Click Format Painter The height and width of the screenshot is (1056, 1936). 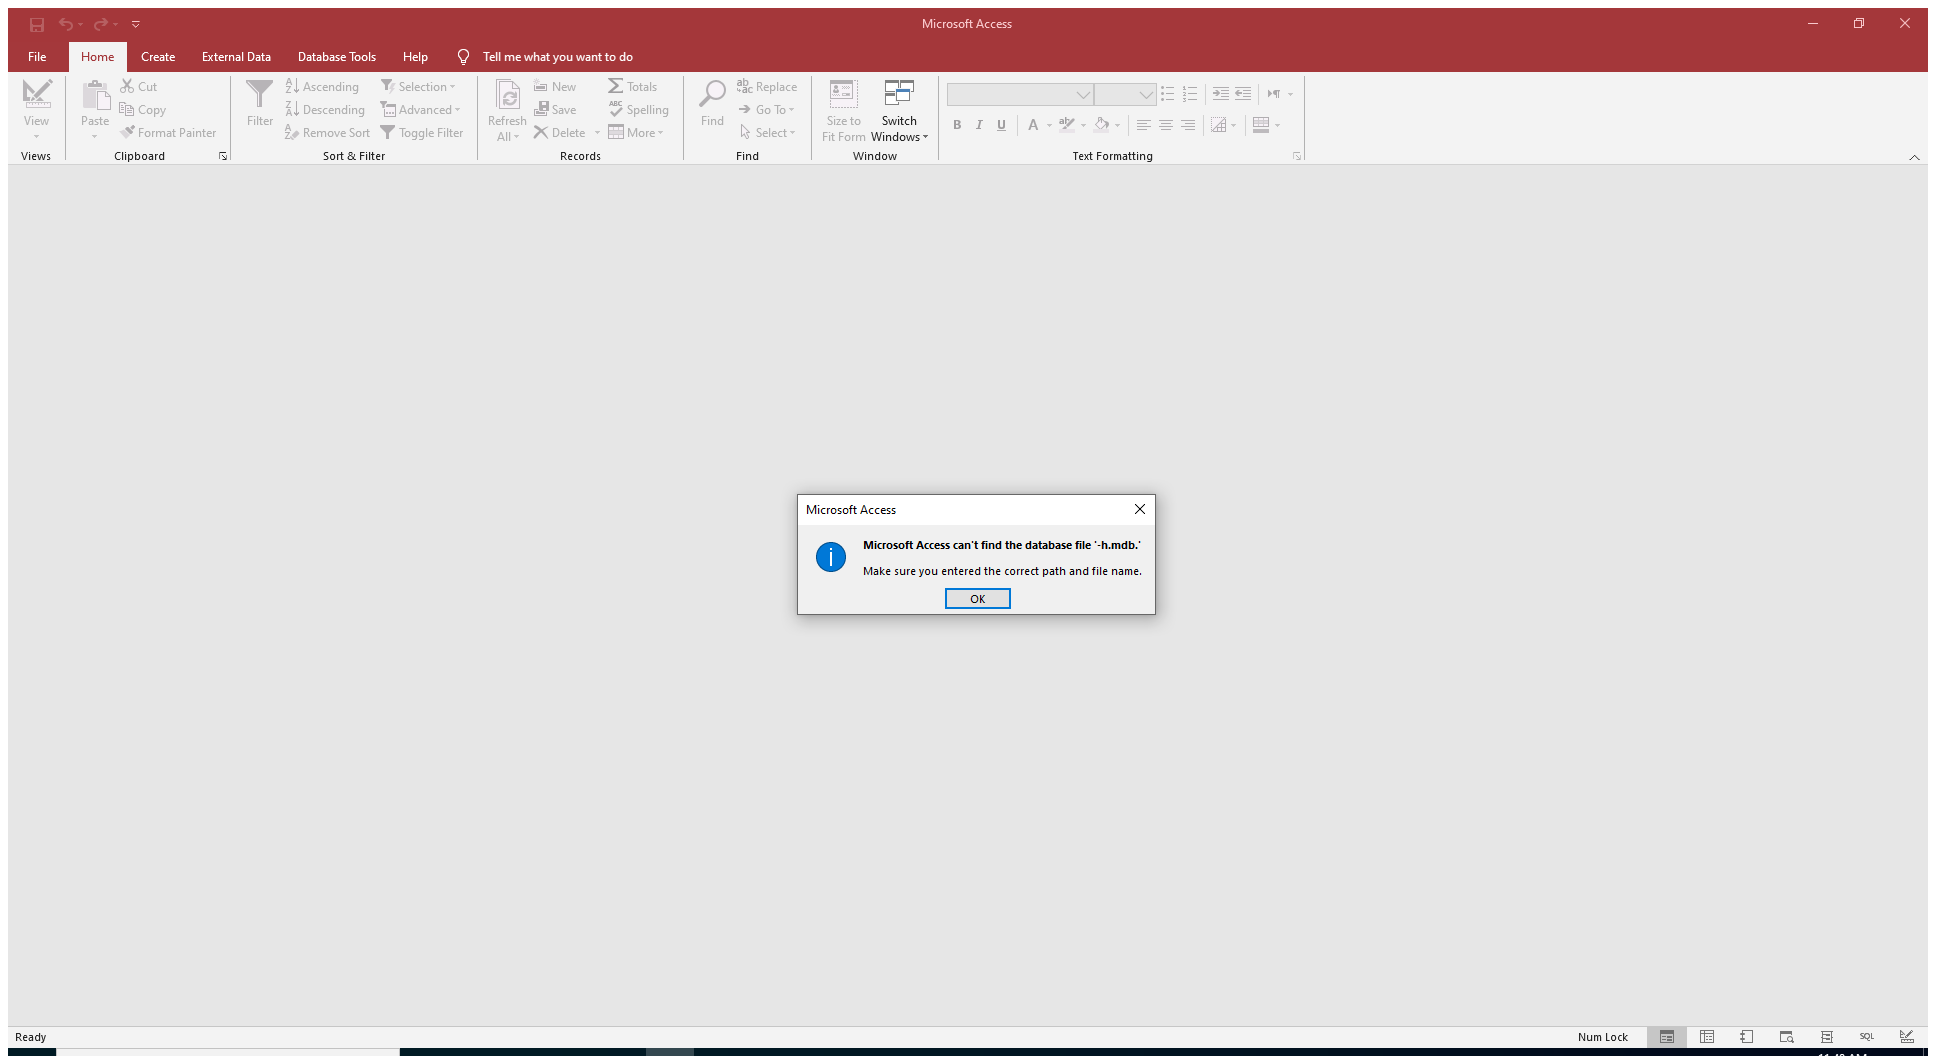pyautogui.click(x=168, y=133)
